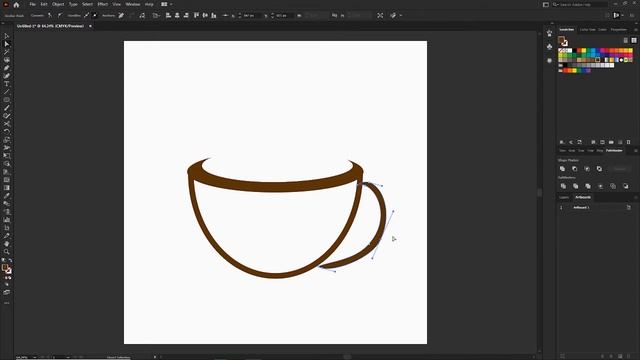Select the Eyedropper tool
640x360 pixels.
pos(7,196)
